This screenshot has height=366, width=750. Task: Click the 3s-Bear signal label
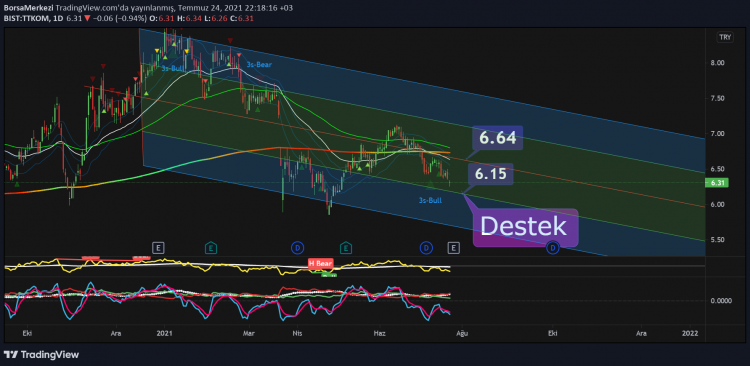(x=259, y=65)
